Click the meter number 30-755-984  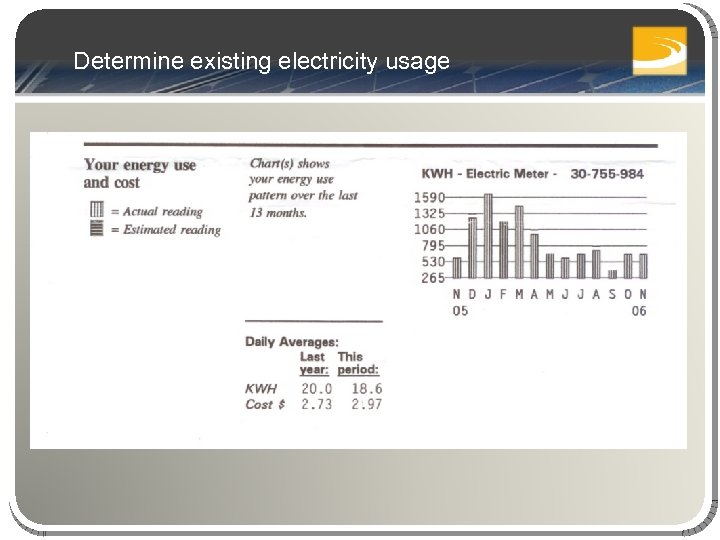[607, 174]
